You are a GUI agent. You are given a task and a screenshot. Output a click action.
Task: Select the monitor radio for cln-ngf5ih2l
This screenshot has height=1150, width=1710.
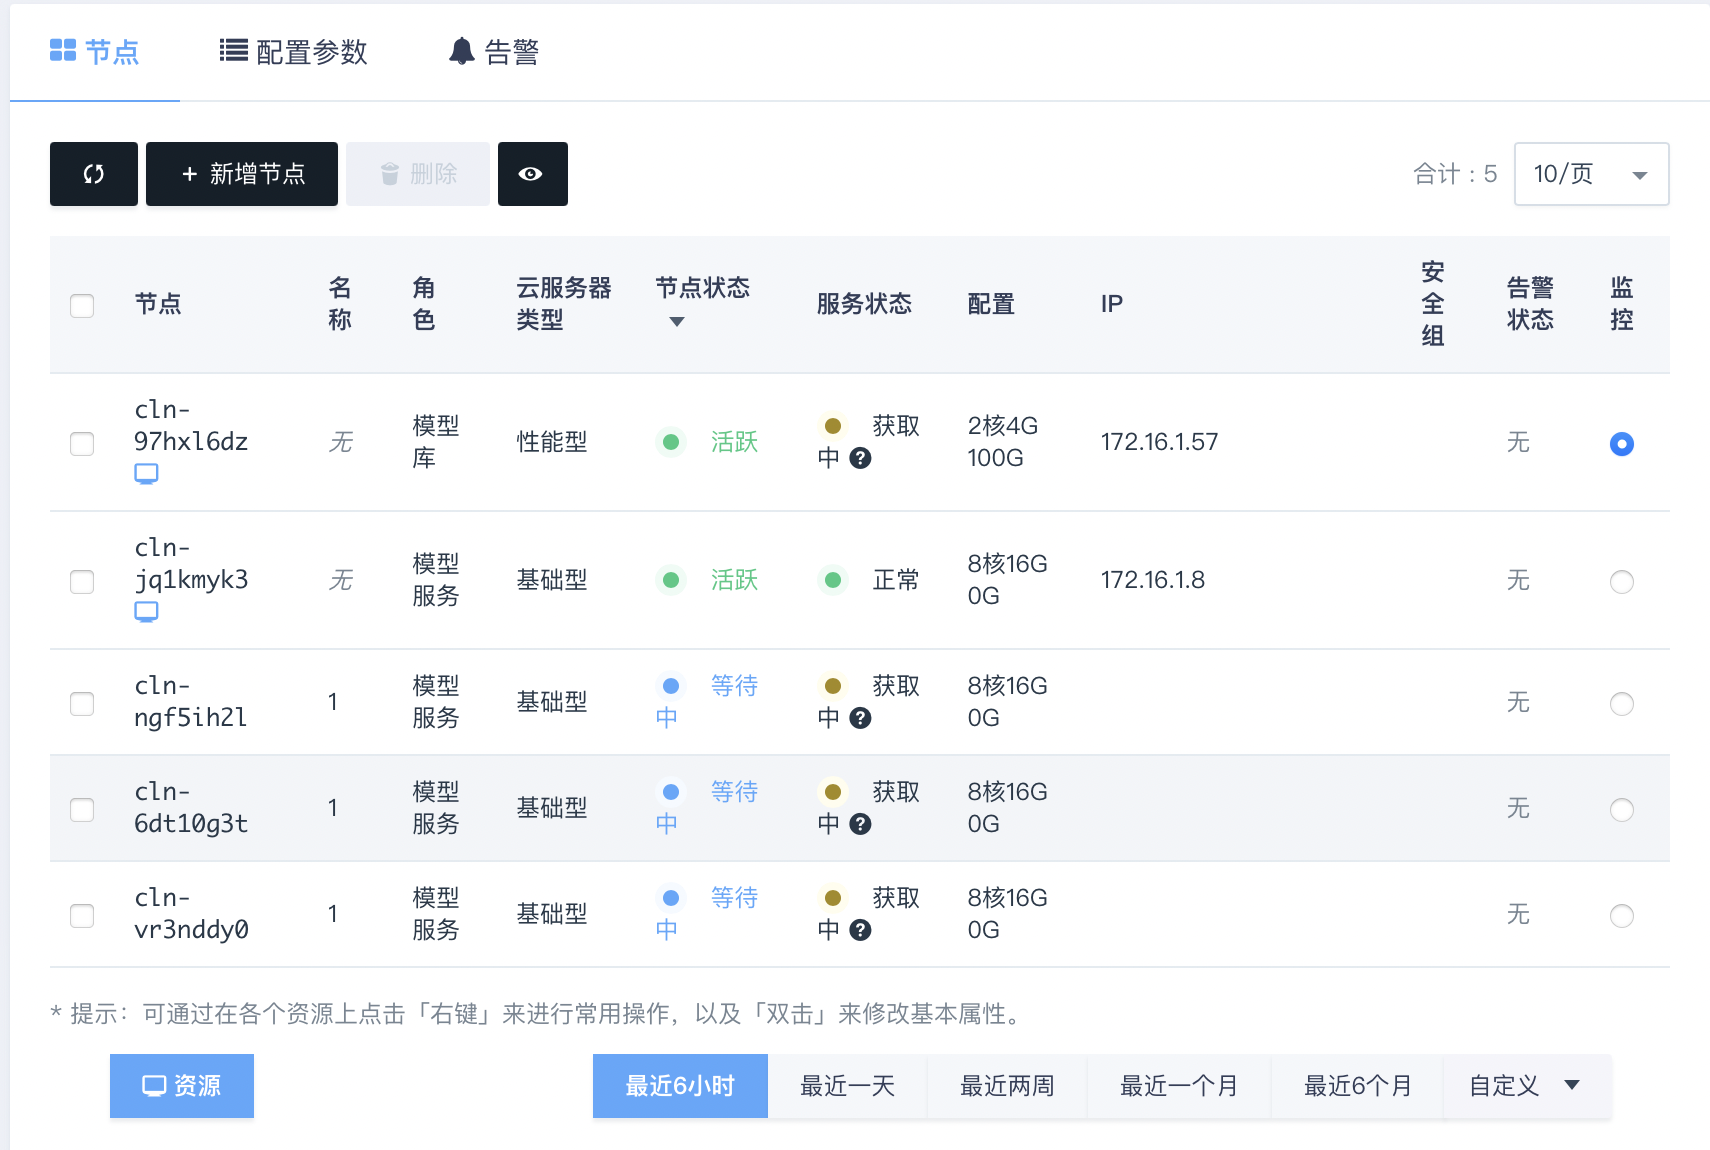coord(1622,704)
